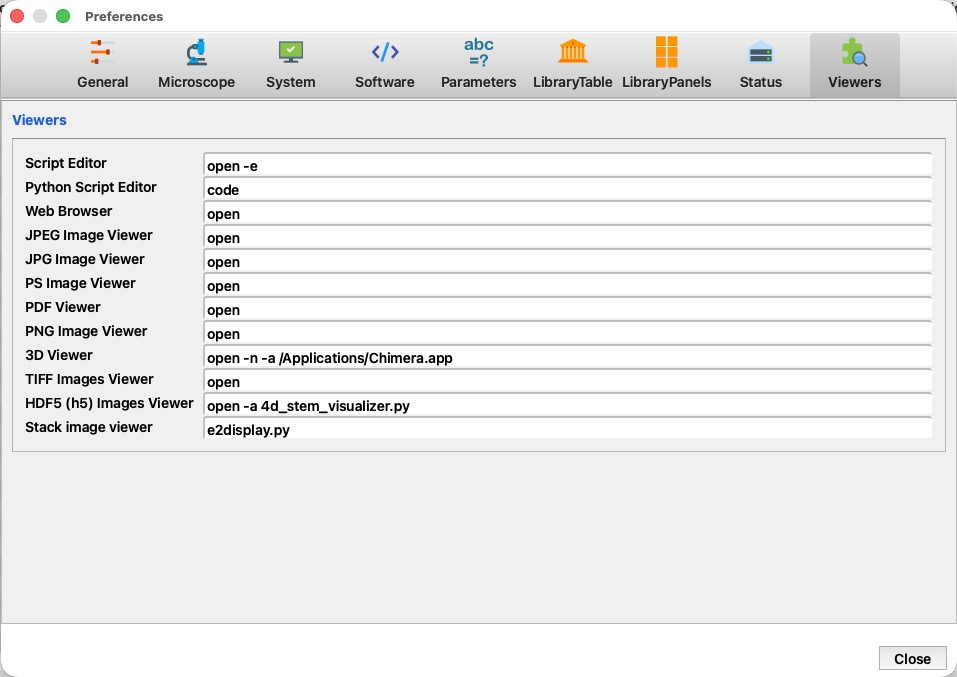Click the HDF5 Images Viewer field
957x677 pixels.
coord(567,405)
